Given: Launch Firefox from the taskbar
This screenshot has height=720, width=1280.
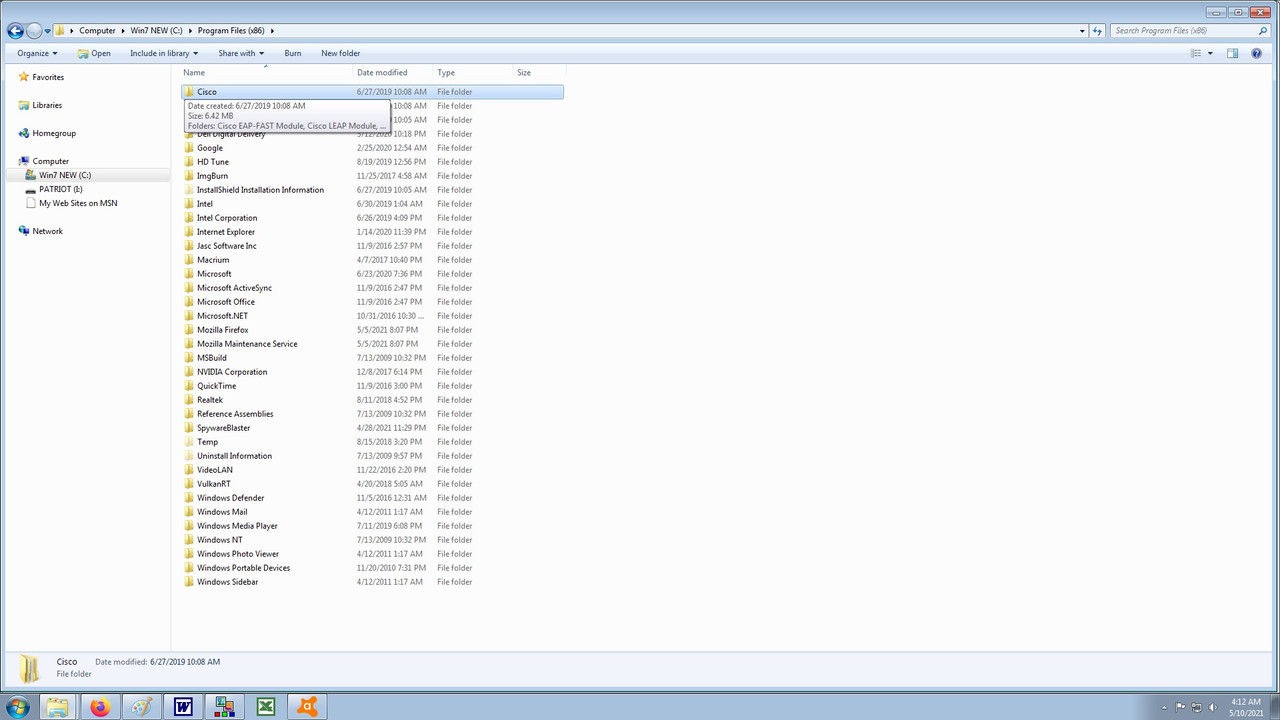Looking at the screenshot, I should point(99,707).
